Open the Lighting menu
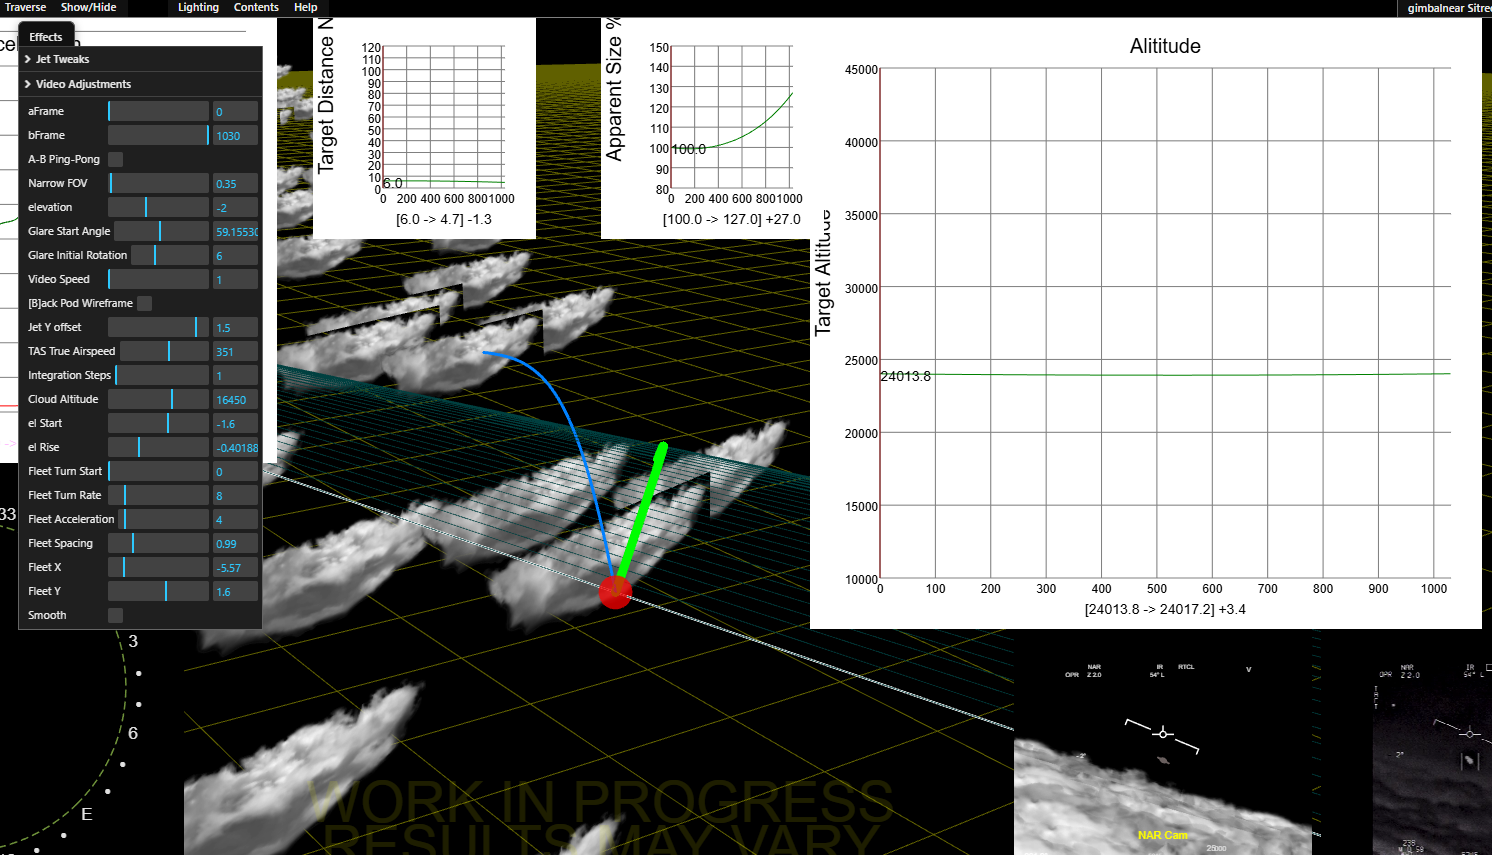This screenshot has width=1492, height=855. pyautogui.click(x=198, y=7)
